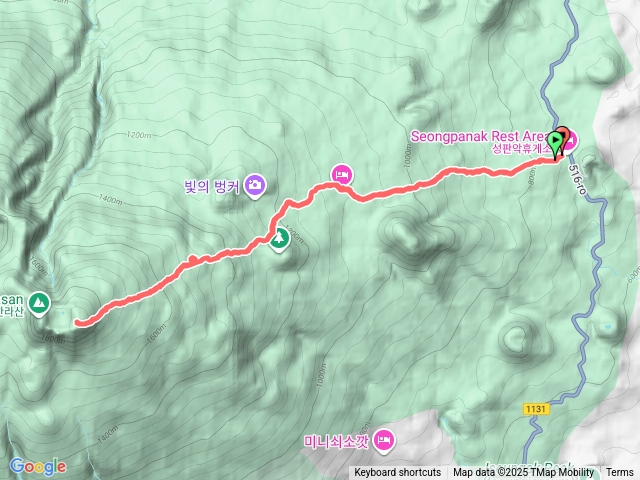Click the 한라산 text label
The image size is (640, 480).
coord(11,312)
